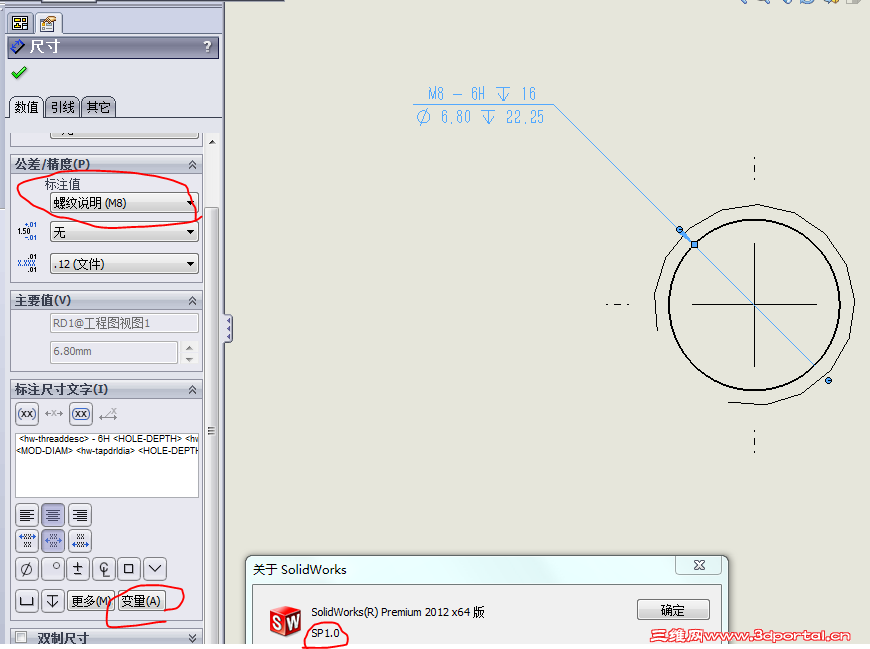Close the 关于 SolidWorks dialog
The width and height of the screenshot is (870, 649).
tap(699, 565)
